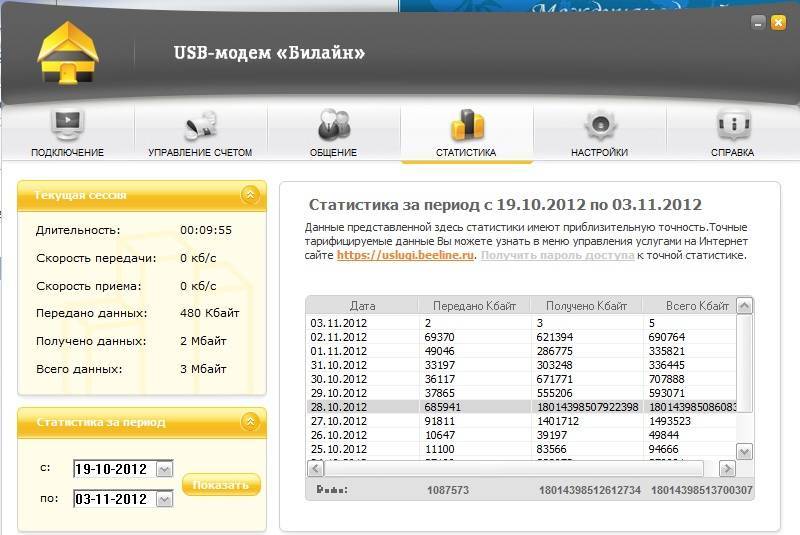This screenshot has width=800, height=535.
Task: Click the received value 1401712
Action: pyautogui.click(x=558, y=421)
